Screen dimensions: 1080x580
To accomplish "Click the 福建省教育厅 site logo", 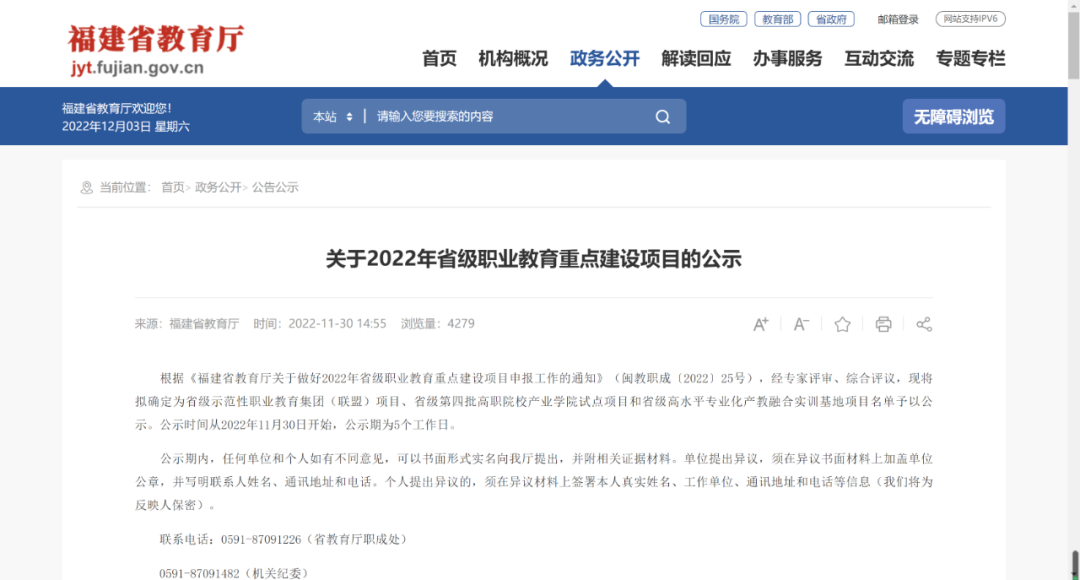I will [x=156, y=50].
